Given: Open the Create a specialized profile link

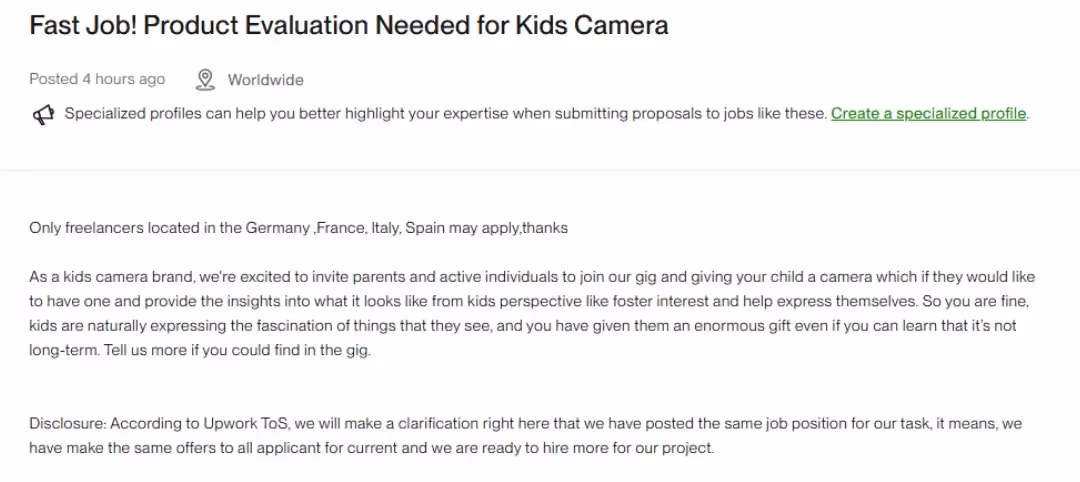Looking at the screenshot, I should (928, 114).
